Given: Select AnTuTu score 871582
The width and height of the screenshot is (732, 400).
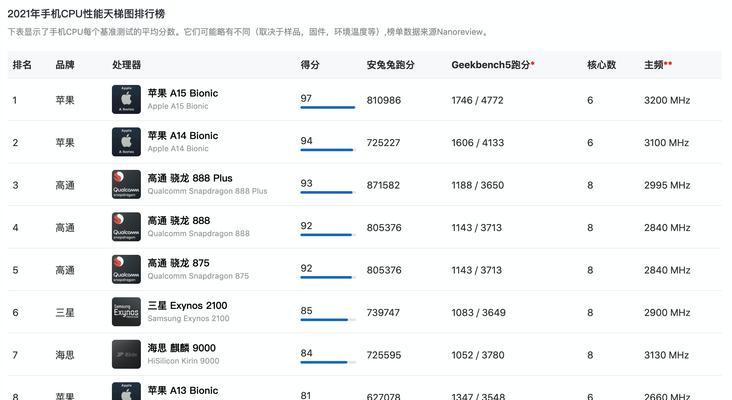Looking at the screenshot, I should (x=383, y=185).
